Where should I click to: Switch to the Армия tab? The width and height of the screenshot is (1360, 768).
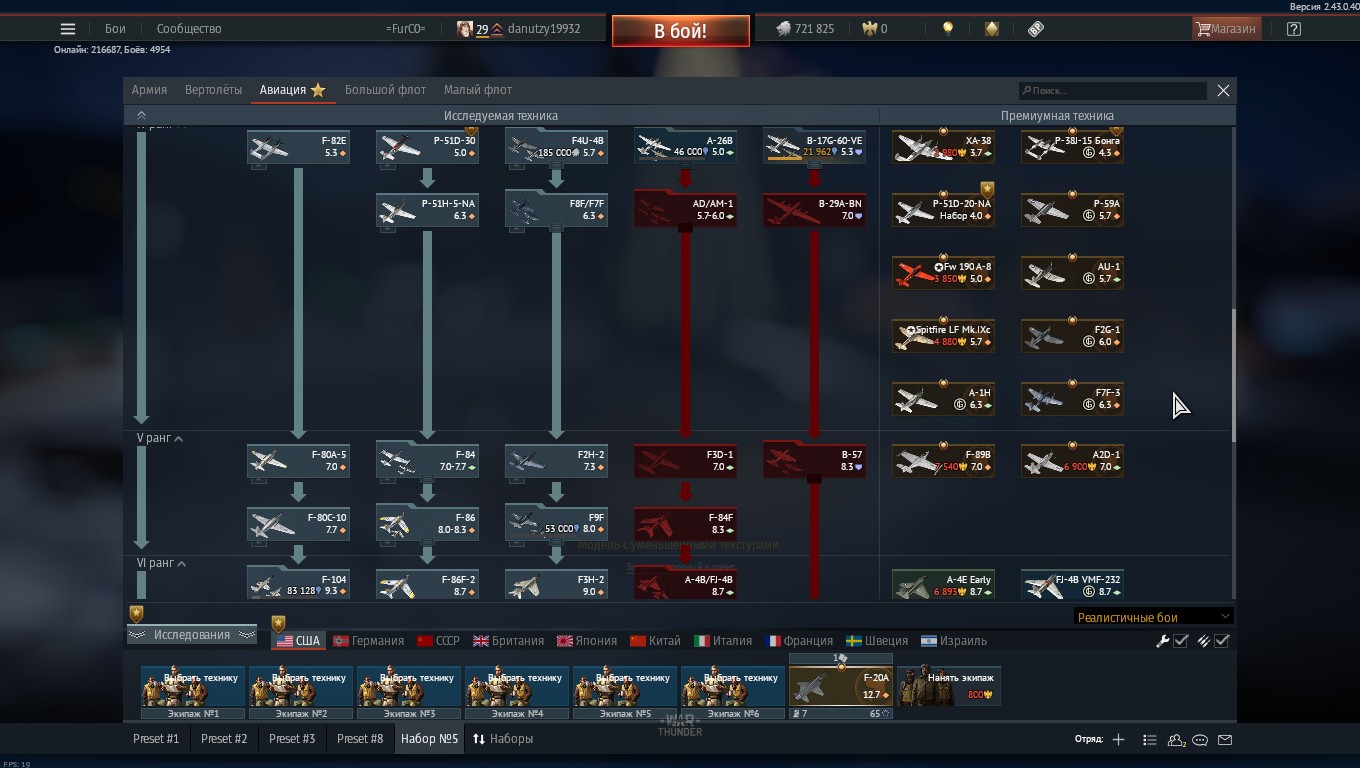tap(149, 90)
